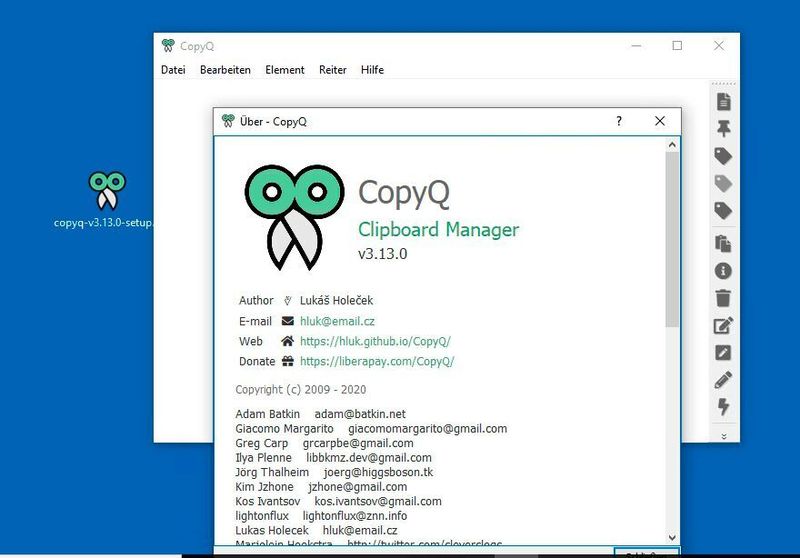Image resolution: width=800 pixels, height=558 pixels.
Task: Open the Datei menu
Action: tap(173, 70)
